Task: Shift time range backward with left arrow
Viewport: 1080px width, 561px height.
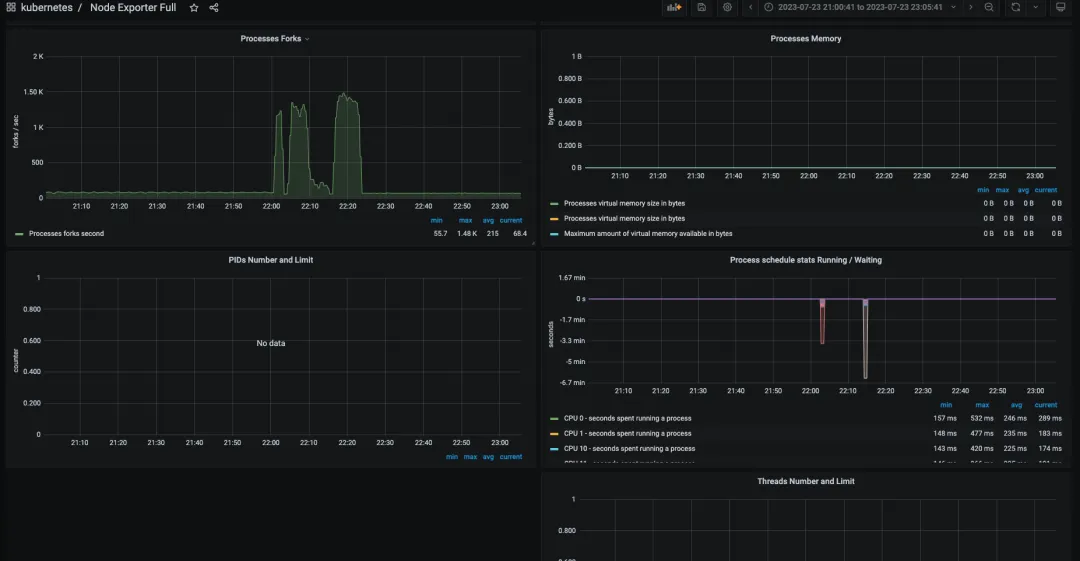Action: [x=751, y=7]
